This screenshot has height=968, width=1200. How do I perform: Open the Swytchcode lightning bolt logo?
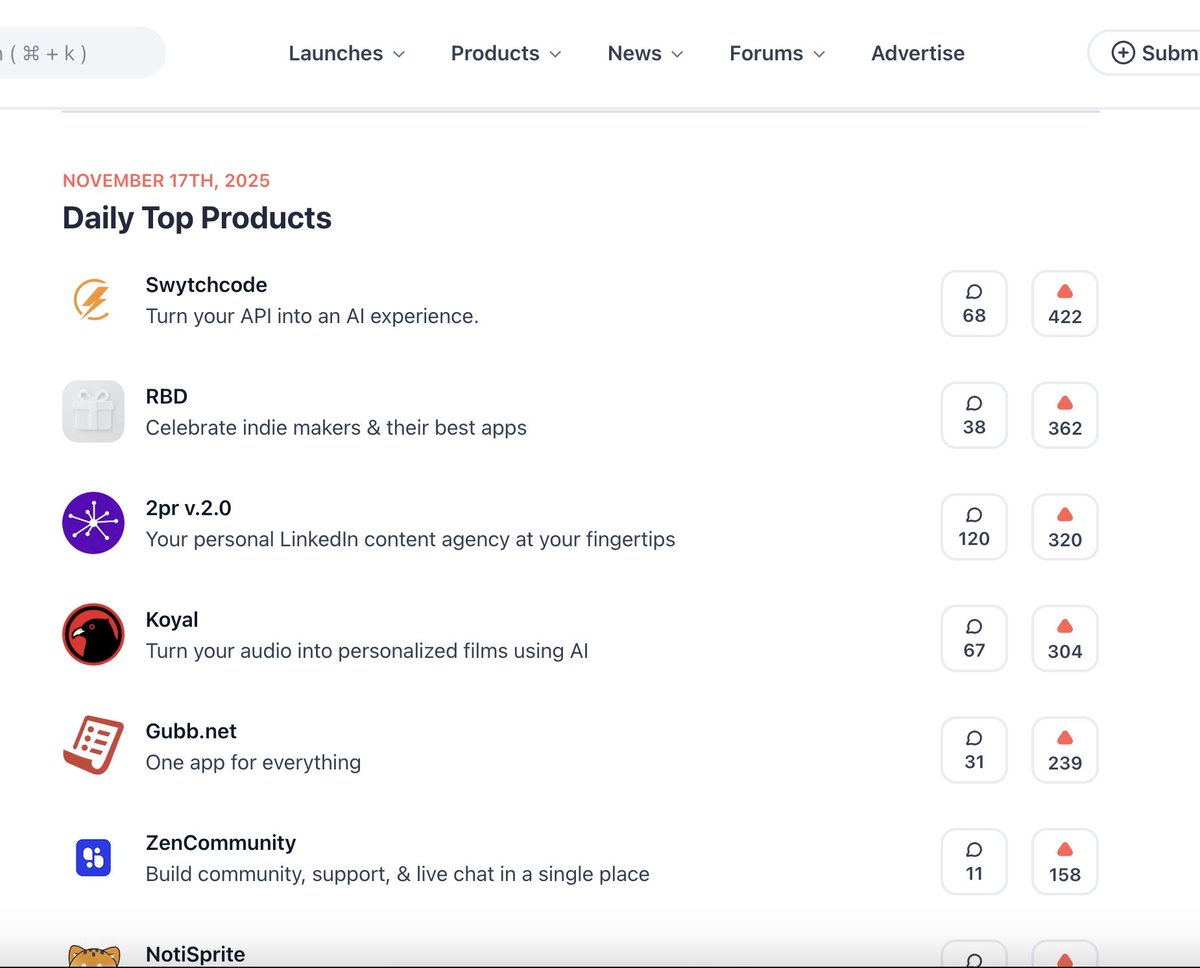pyautogui.click(x=93, y=300)
